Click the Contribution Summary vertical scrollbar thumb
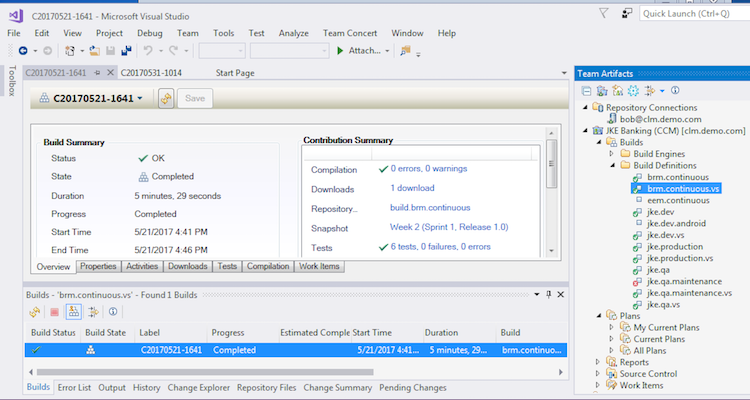 click(551, 164)
